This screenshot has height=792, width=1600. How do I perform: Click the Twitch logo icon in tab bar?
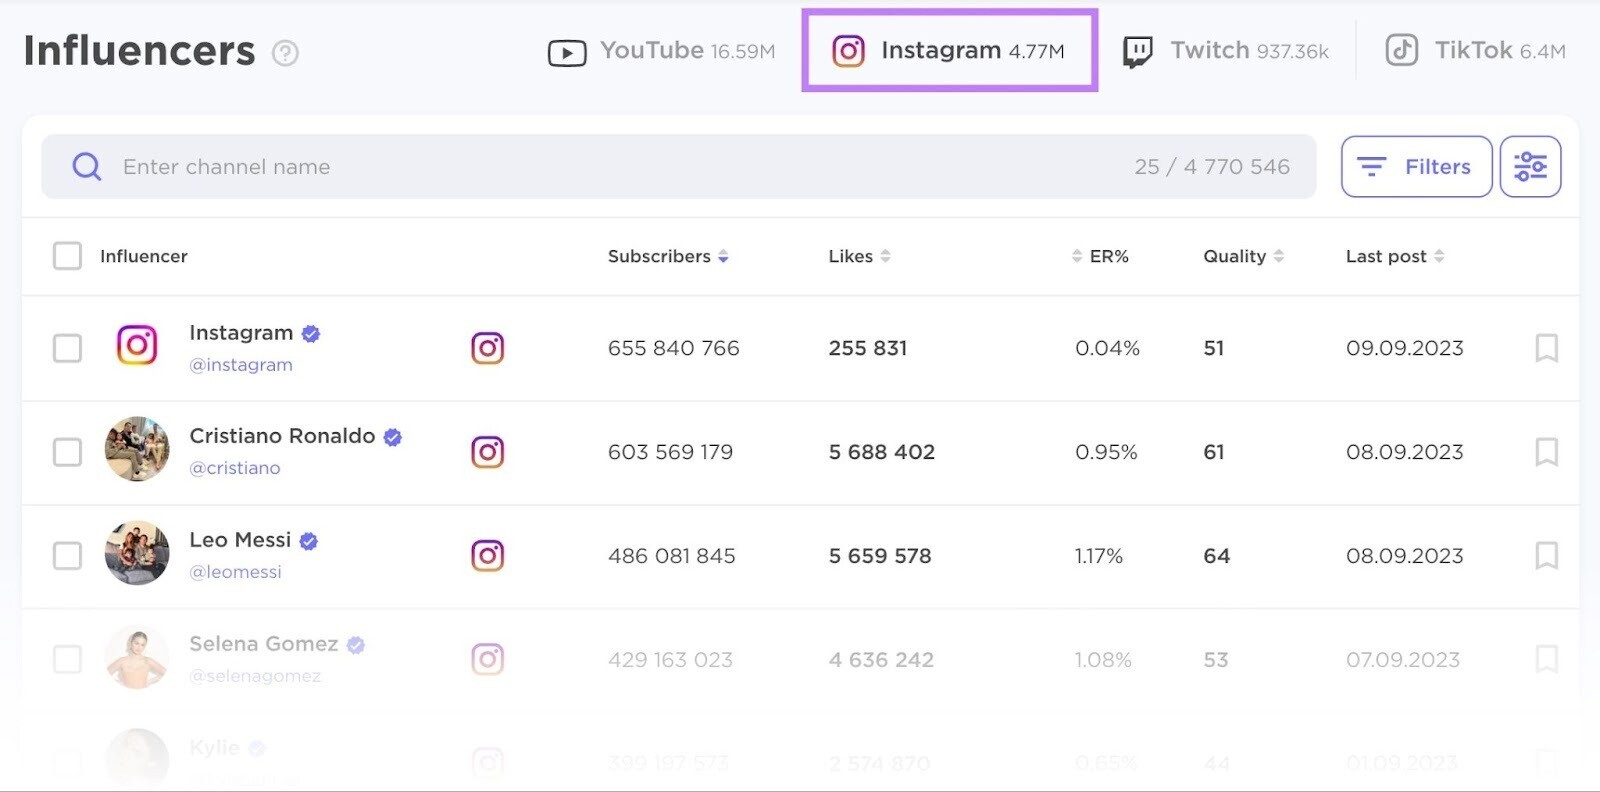(1138, 52)
